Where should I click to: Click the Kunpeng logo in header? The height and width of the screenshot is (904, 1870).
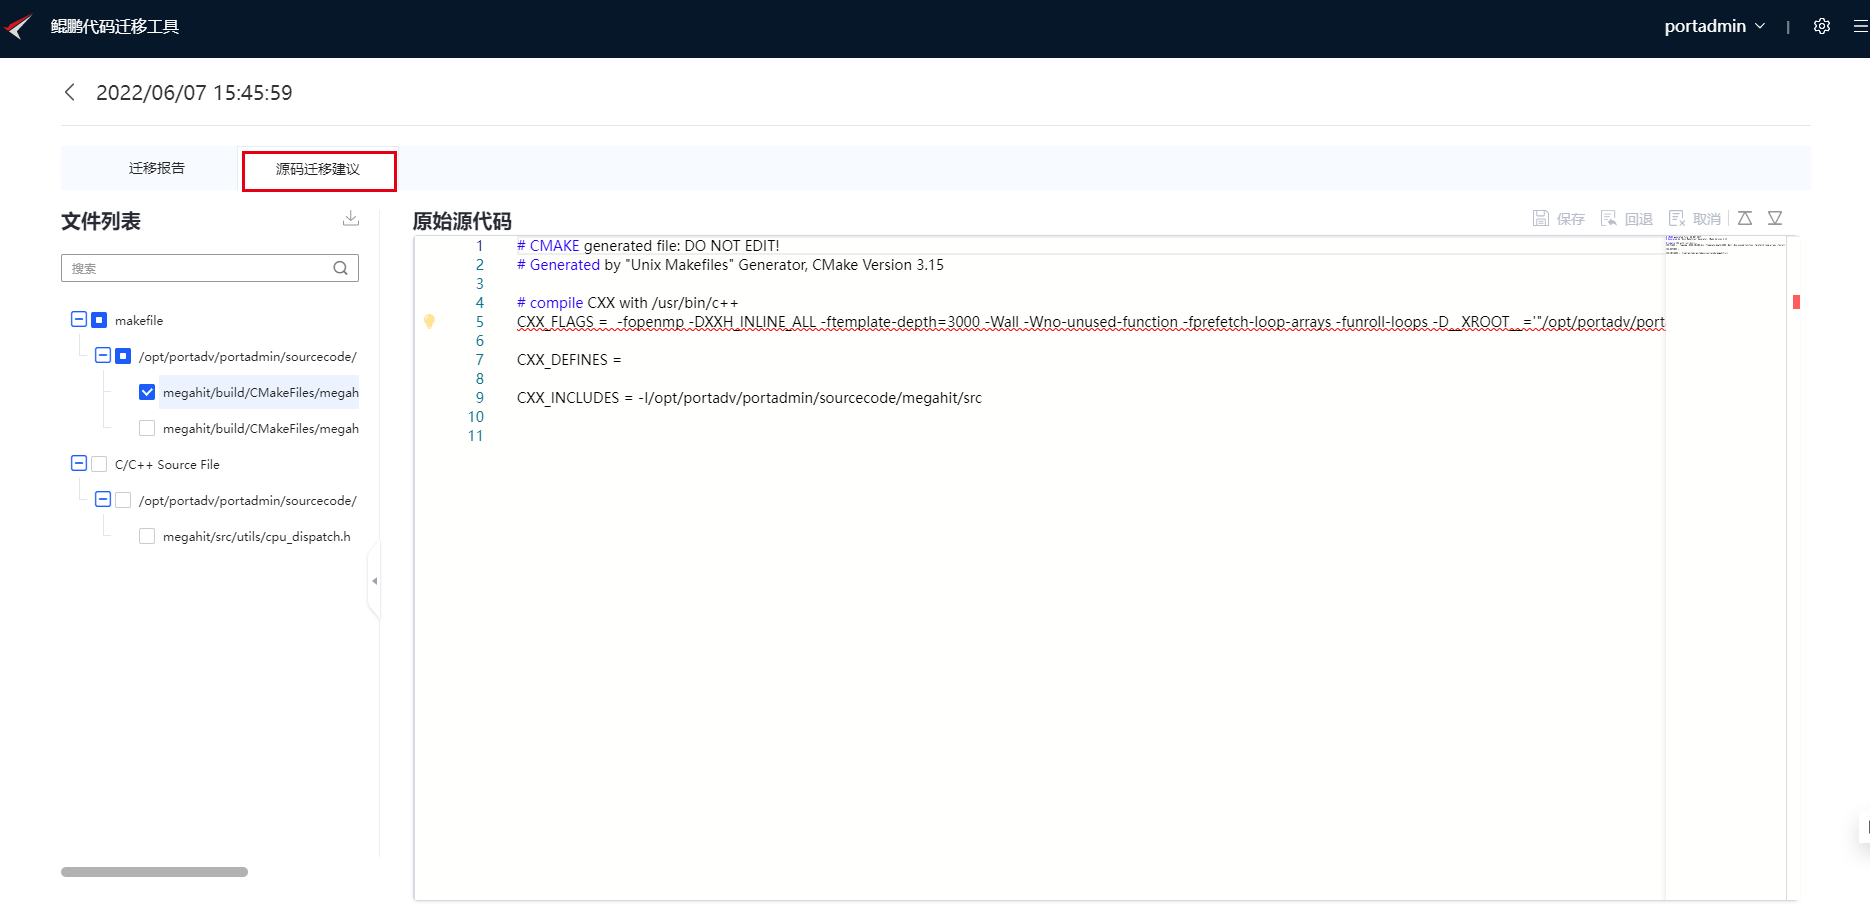(19, 26)
